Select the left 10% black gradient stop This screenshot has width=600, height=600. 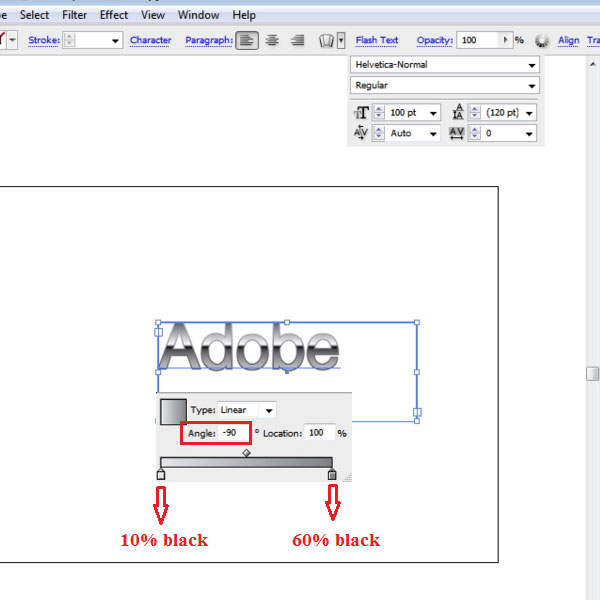click(161, 474)
